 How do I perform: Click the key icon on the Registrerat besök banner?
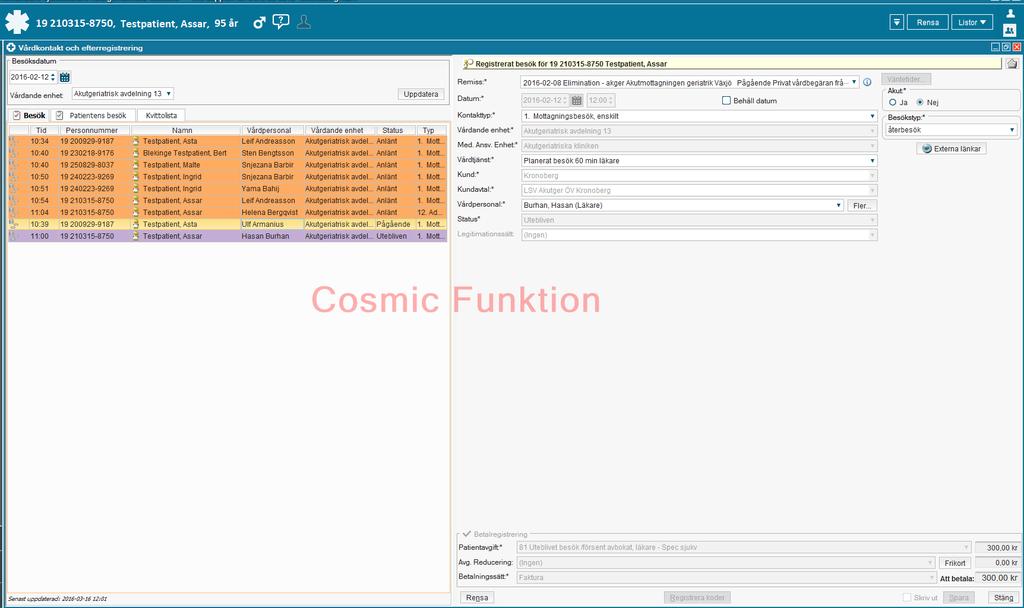point(468,64)
